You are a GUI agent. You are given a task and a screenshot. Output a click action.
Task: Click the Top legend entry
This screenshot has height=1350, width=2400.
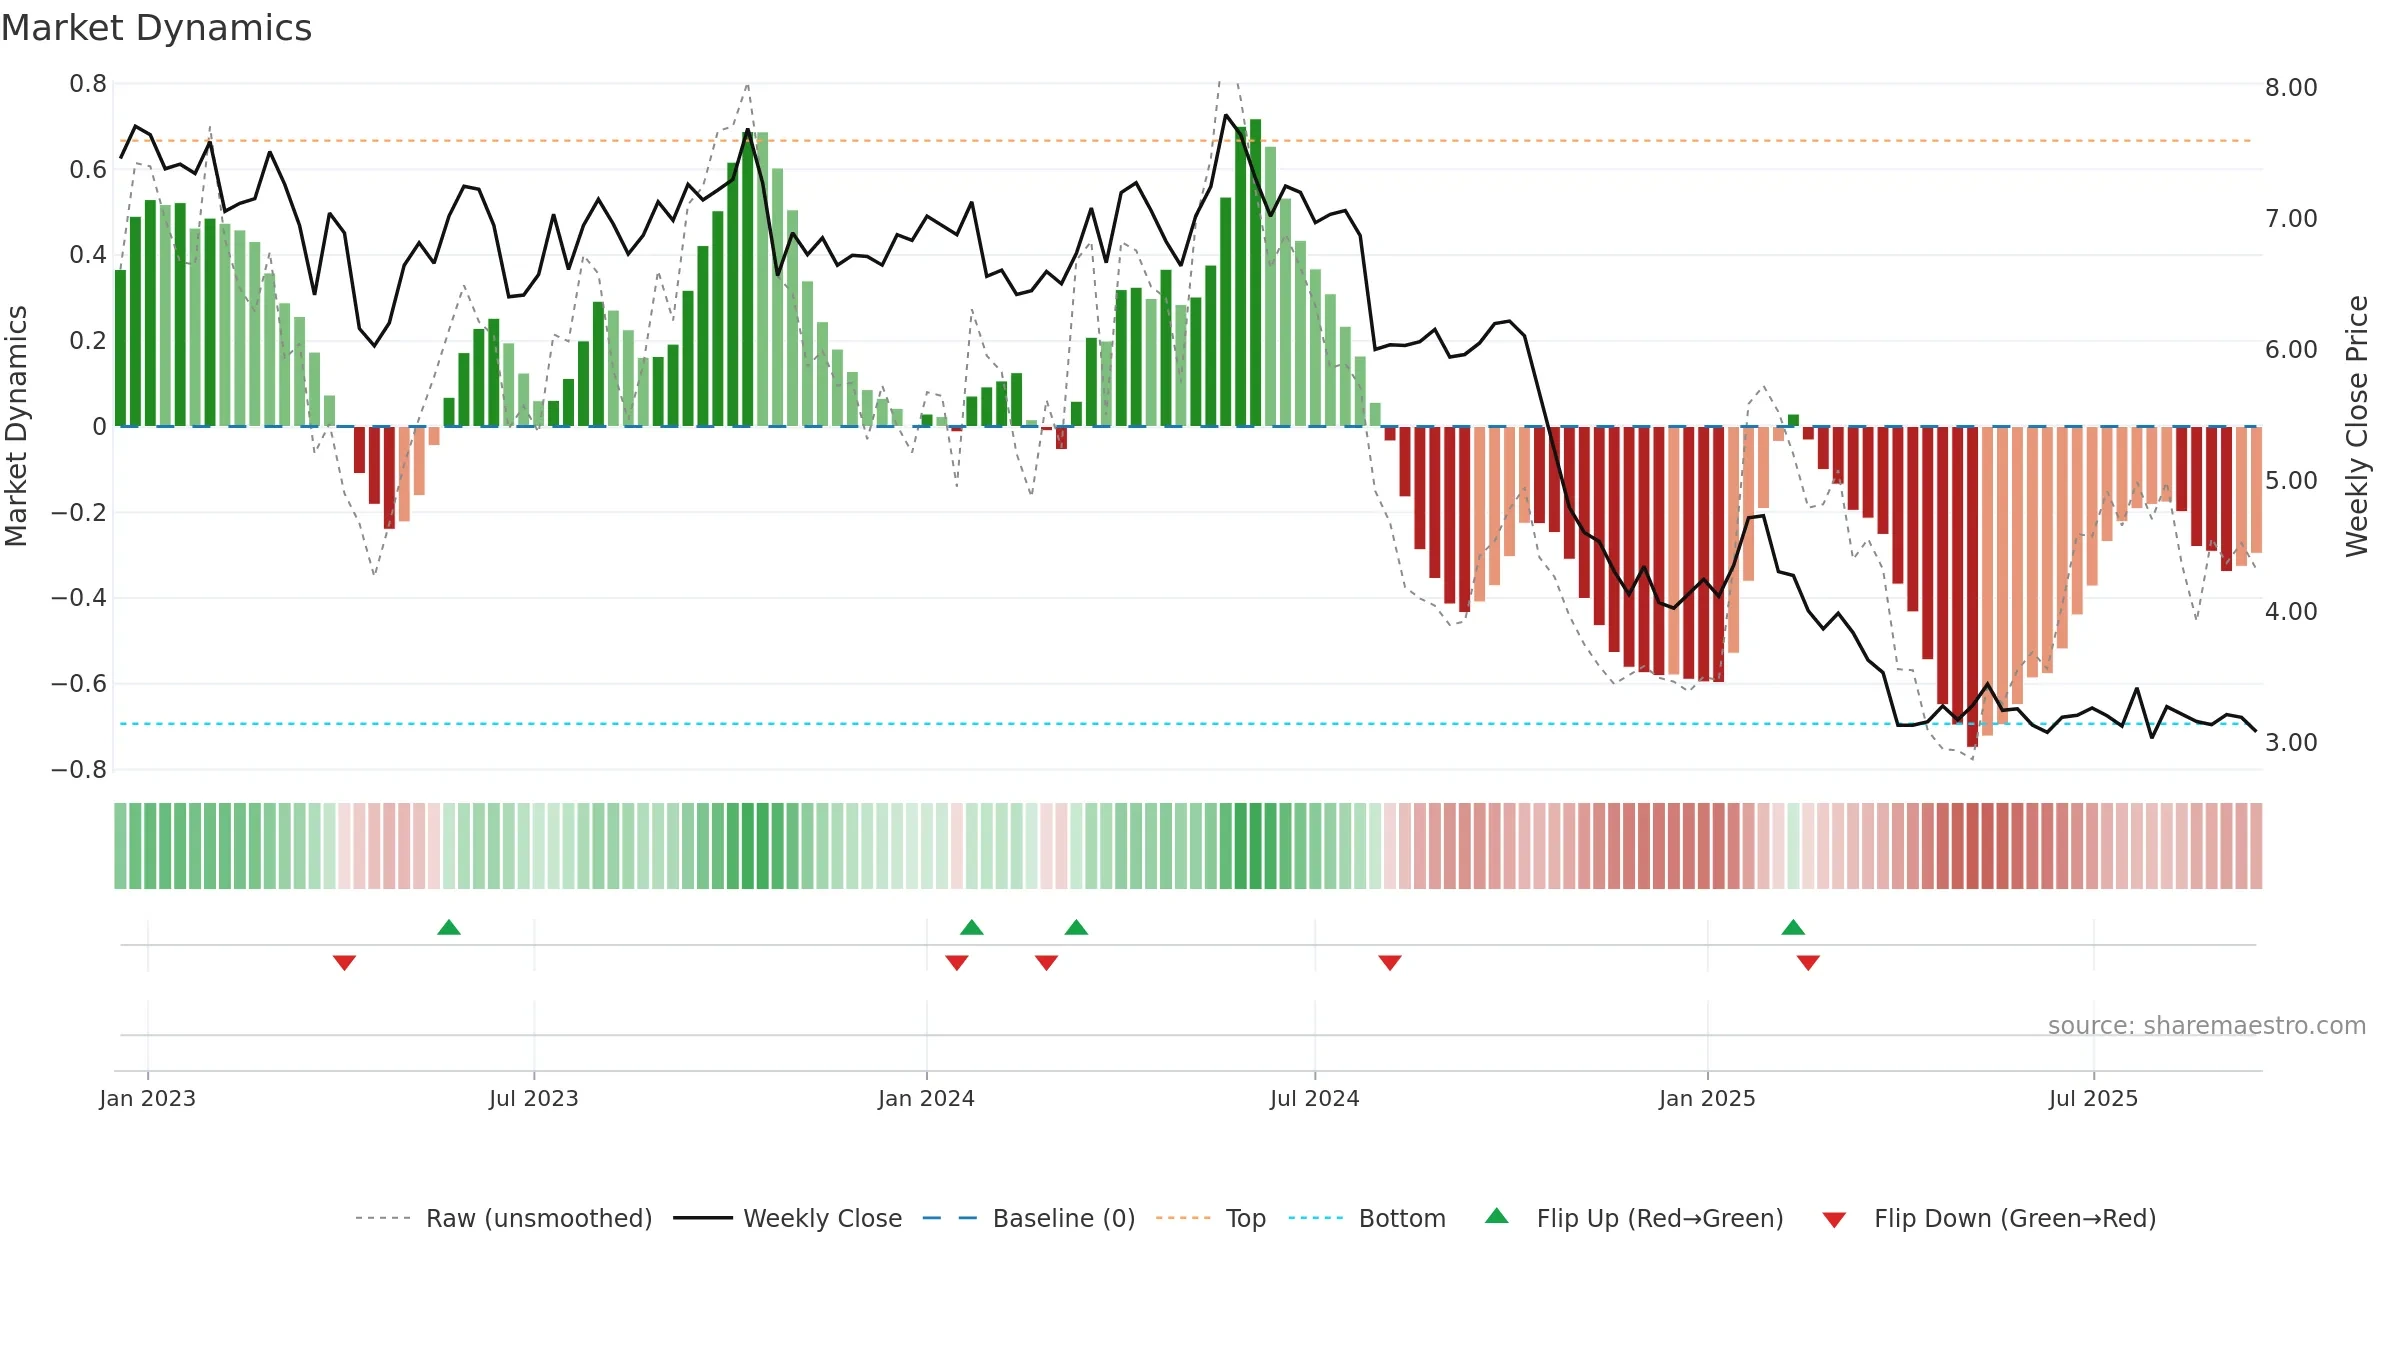(x=1211, y=1218)
